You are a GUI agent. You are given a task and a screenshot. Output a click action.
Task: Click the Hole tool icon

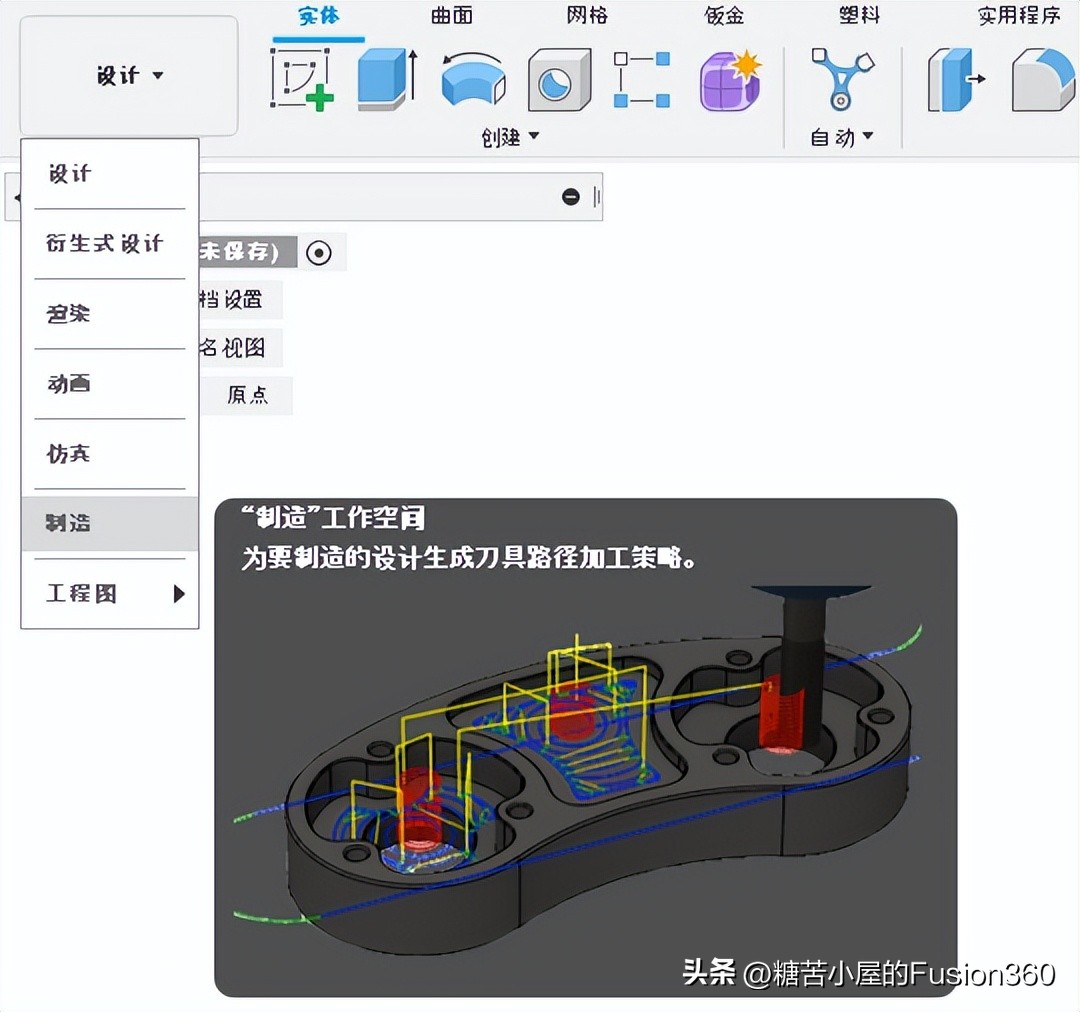click(558, 80)
